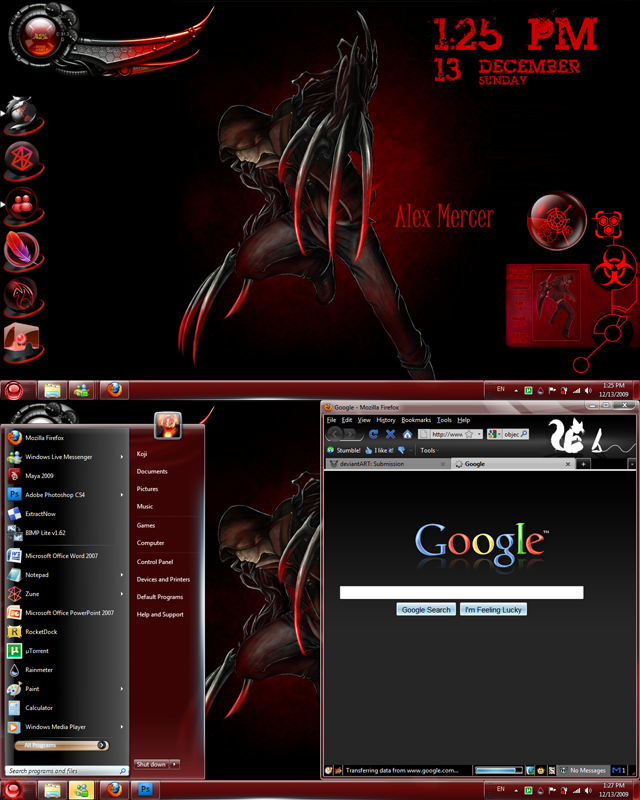Click the Google search text field
640x800 pixels.
(461, 592)
